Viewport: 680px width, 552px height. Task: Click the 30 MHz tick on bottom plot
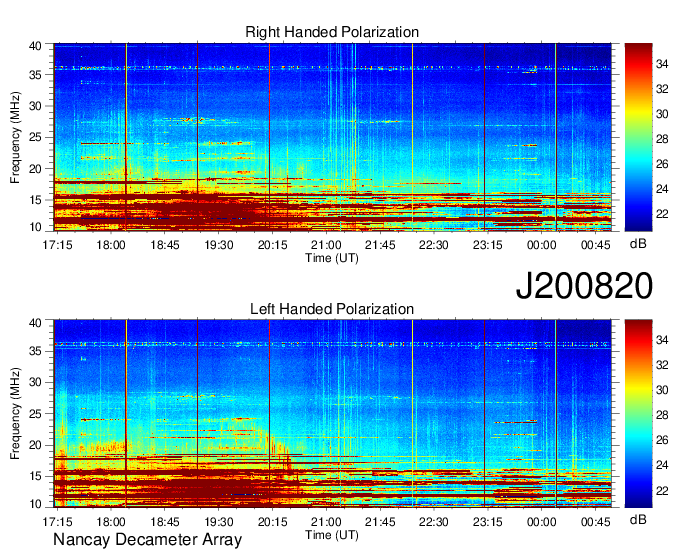(x=36, y=382)
